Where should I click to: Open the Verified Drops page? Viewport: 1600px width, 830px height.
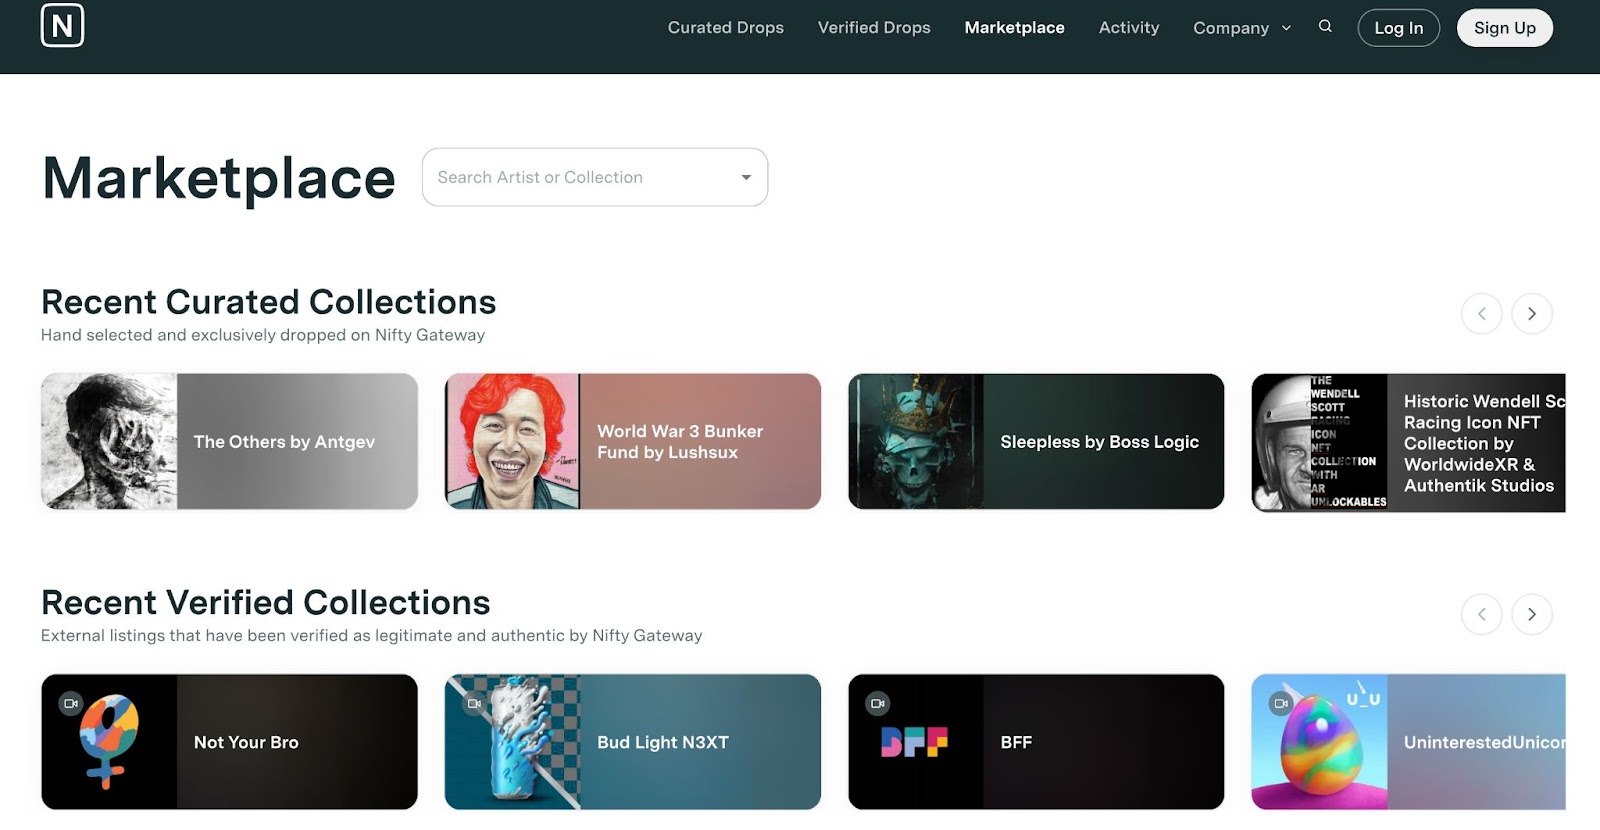point(874,28)
